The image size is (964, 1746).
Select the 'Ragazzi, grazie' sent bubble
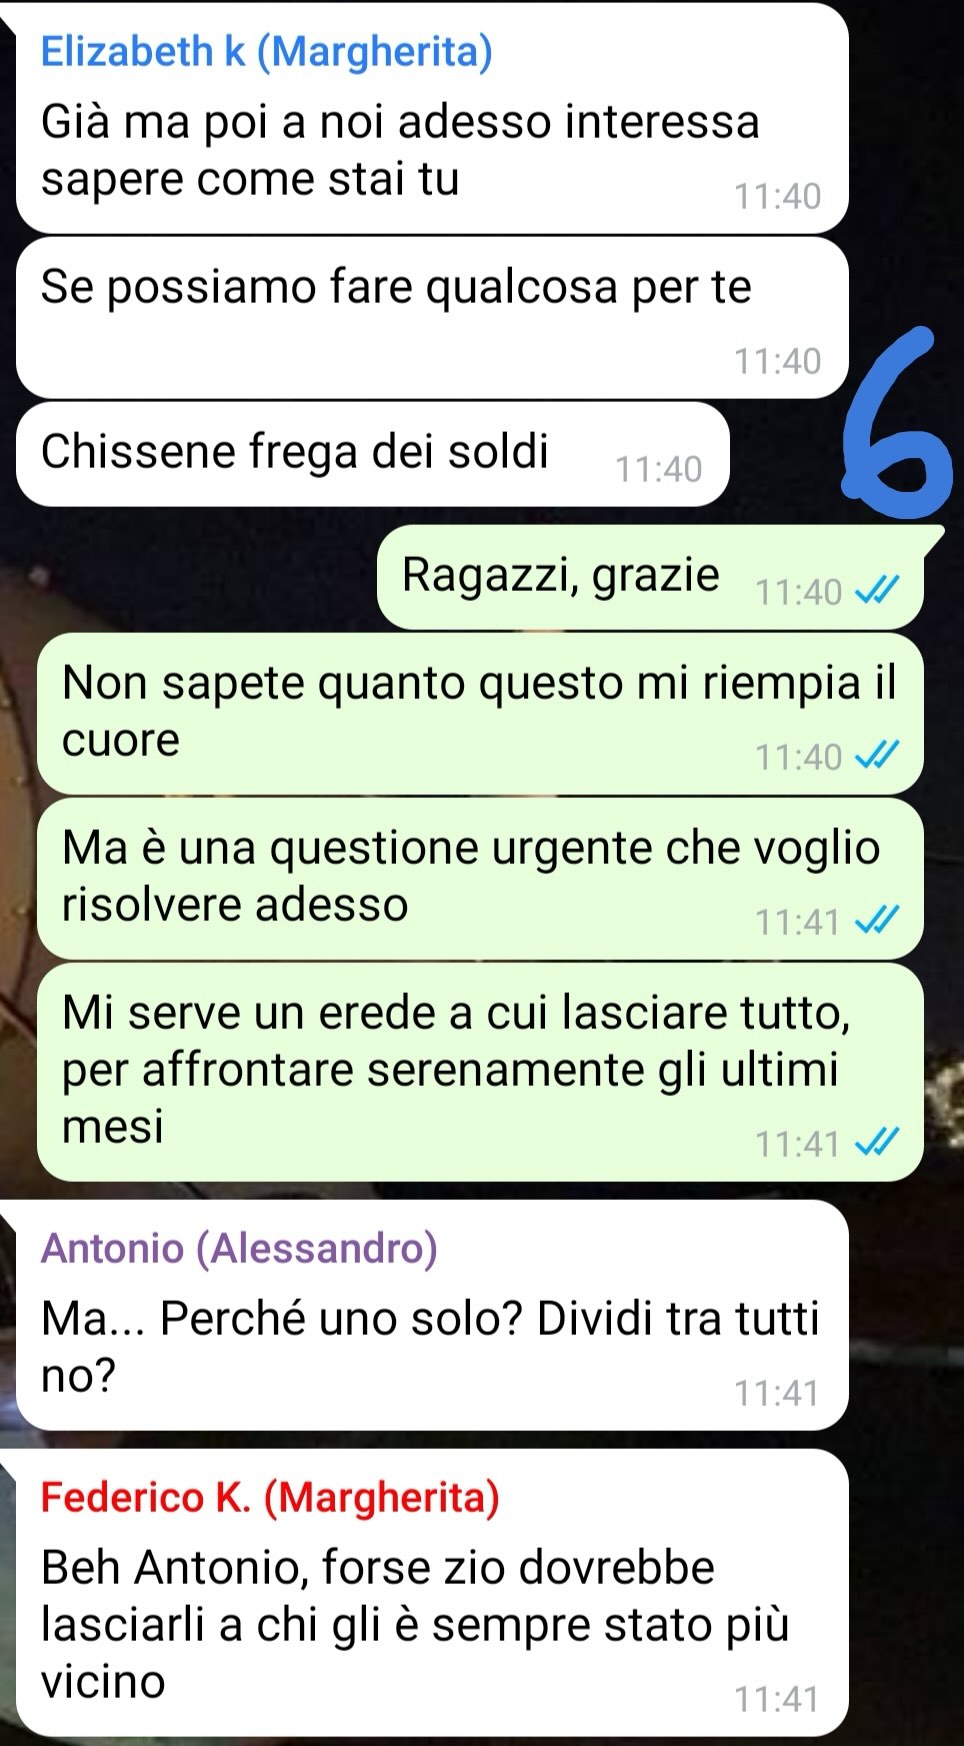click(650, 577)
